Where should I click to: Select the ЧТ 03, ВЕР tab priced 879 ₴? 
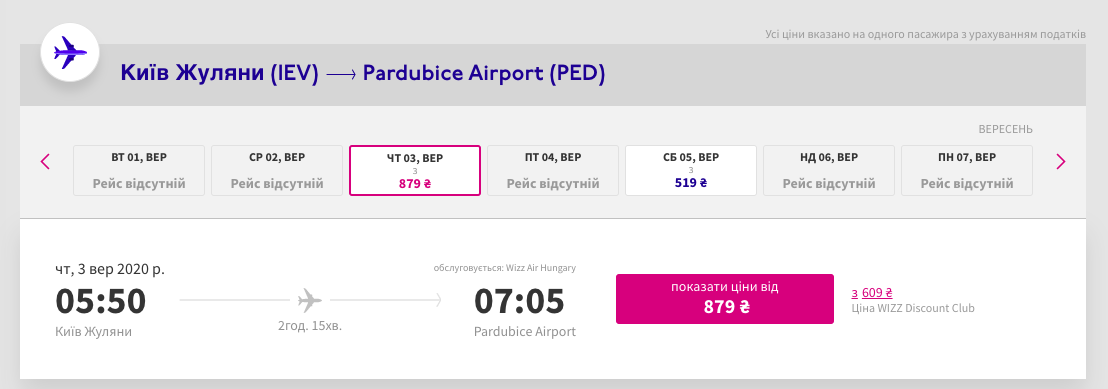415,170
